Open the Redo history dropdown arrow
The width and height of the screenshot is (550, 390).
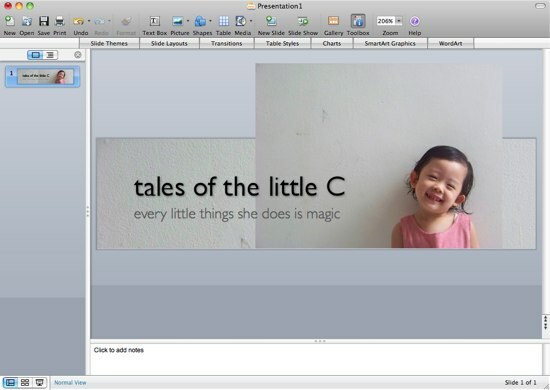(109, 21)
